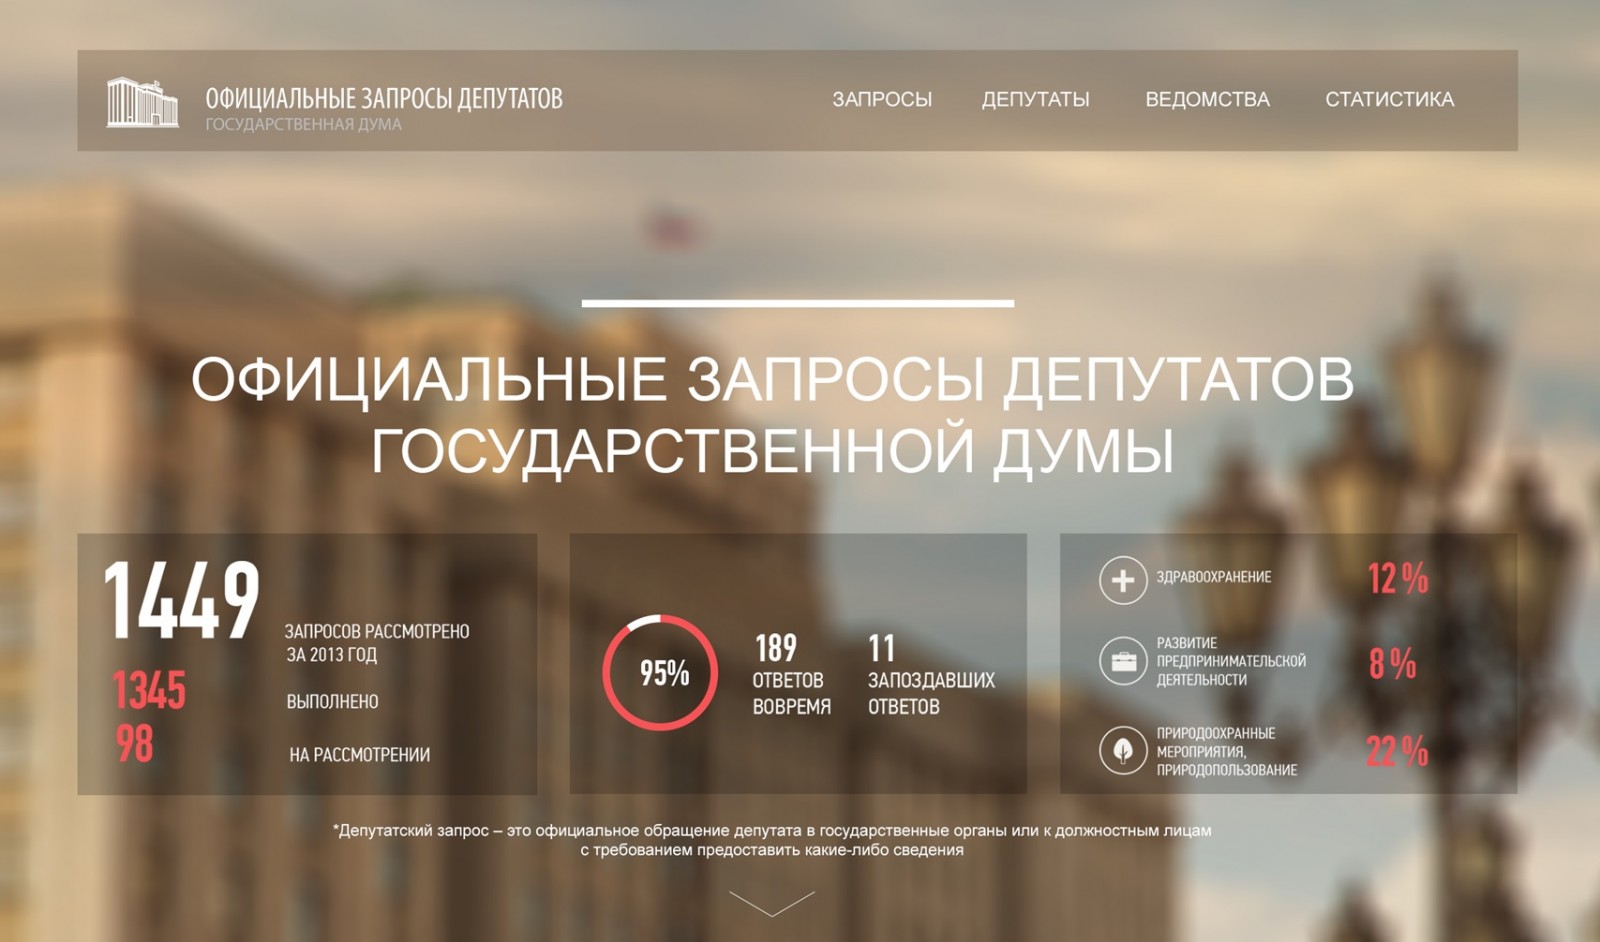Image resolution: width=1600 pixels, height=942 pixels.
Task: Click the leaf icon next to Природоохранные мероприятия
Action: (x=1123, y=750)
